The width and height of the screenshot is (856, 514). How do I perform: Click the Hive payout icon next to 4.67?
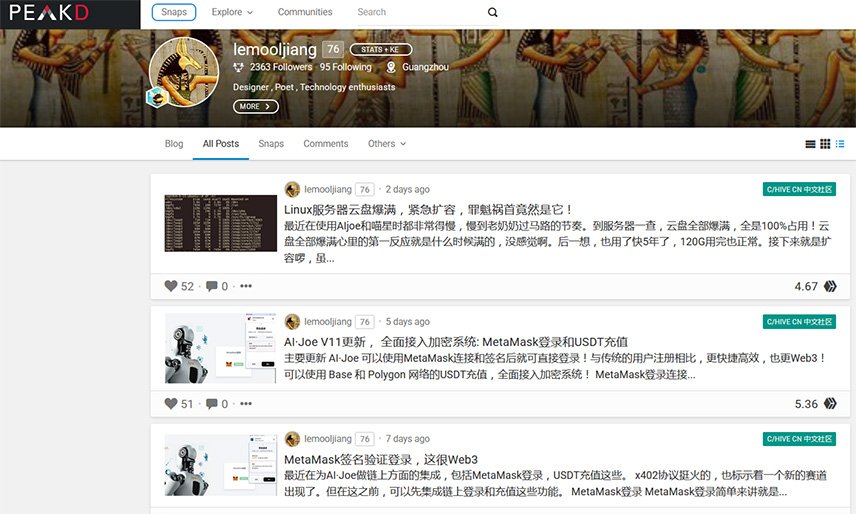click(x=830, y=286)
